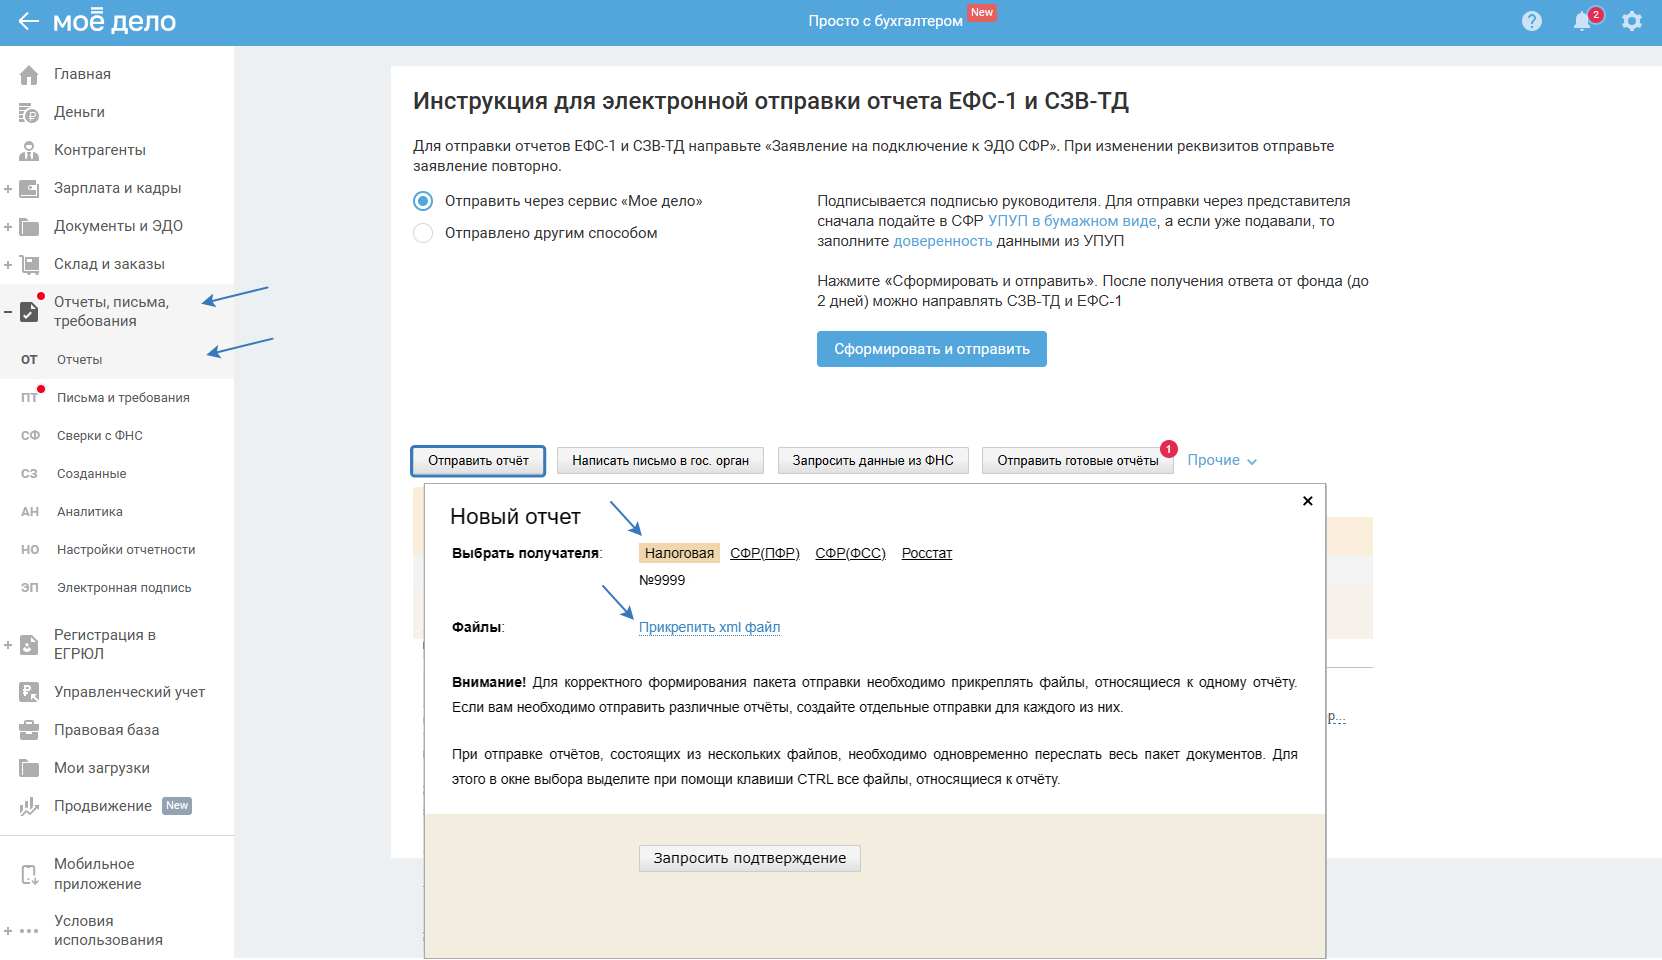Click the Деньги coins icon

click(29, 112)
